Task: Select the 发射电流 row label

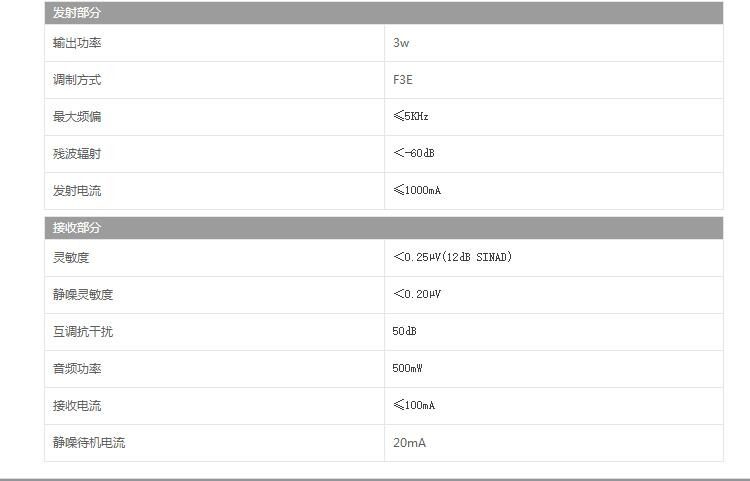Action: pos(77,191)
